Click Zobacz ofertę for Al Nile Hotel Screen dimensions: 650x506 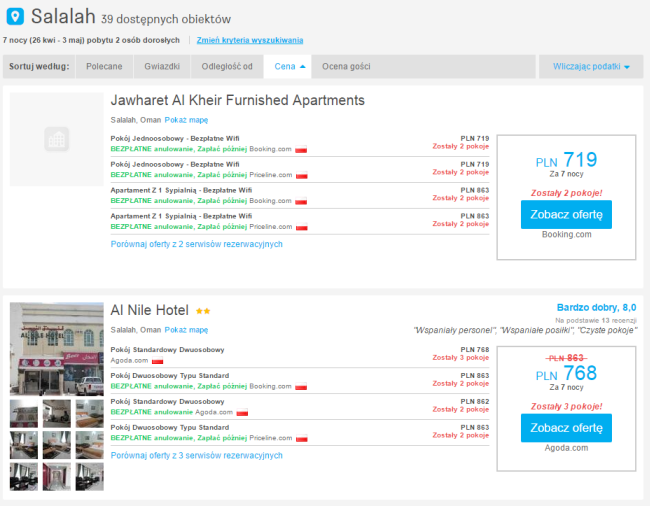point(566,428)
